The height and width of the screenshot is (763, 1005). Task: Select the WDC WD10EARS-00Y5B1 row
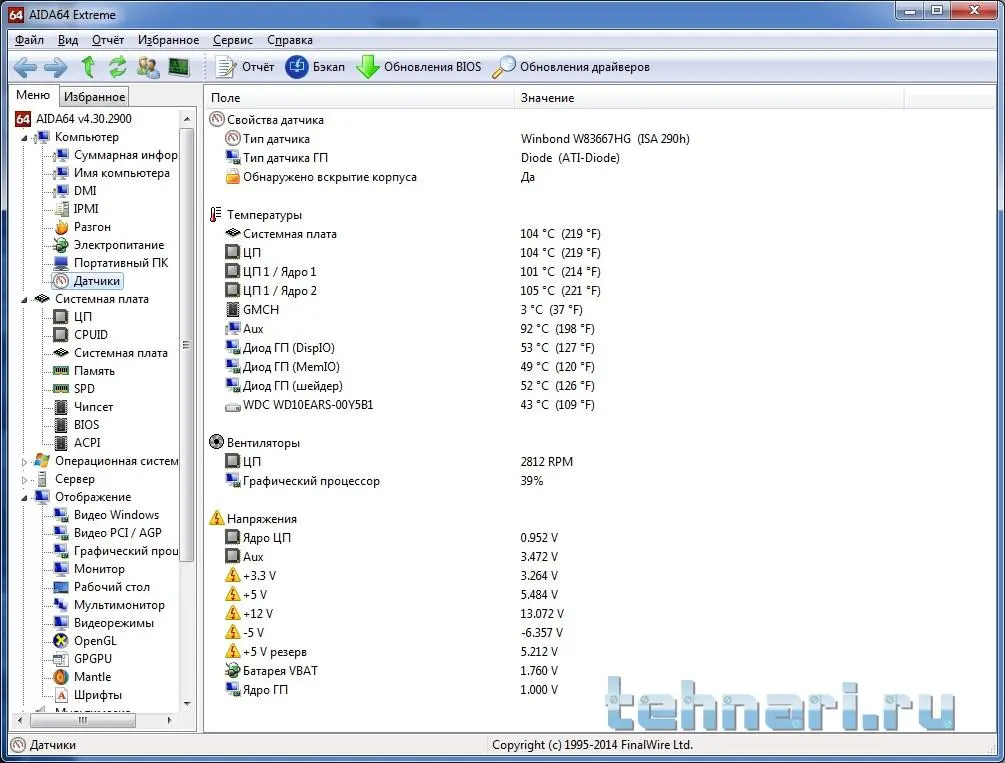410,405
